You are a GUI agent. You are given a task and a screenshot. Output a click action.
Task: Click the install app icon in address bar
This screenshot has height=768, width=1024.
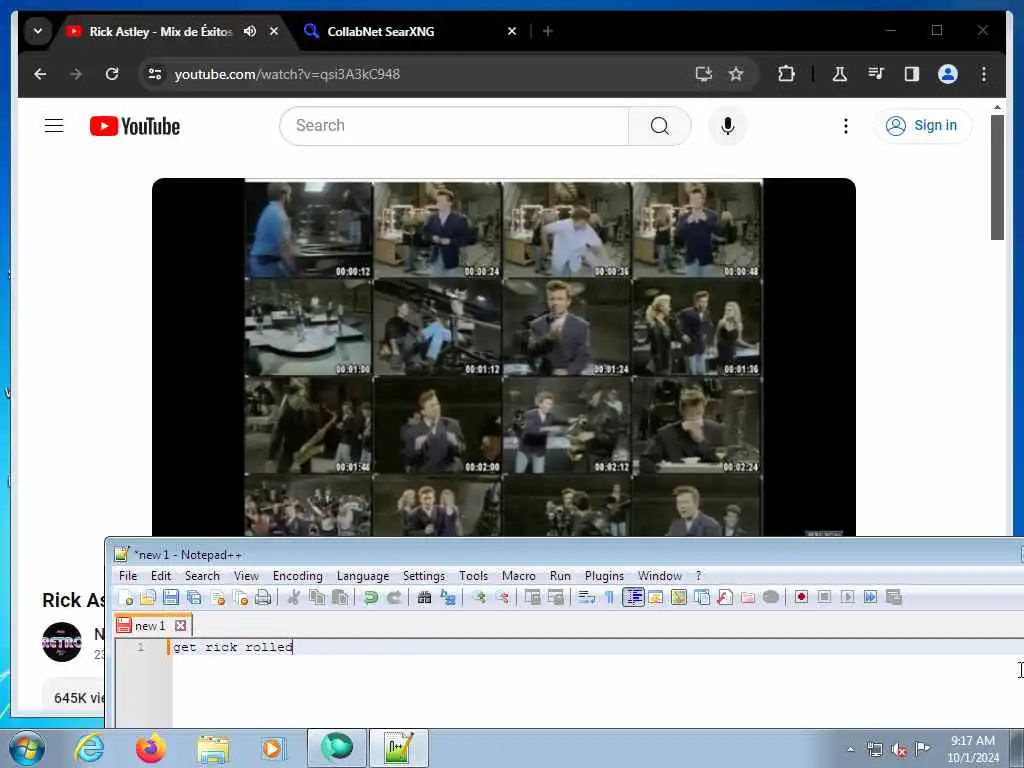[x=703, y=74]
